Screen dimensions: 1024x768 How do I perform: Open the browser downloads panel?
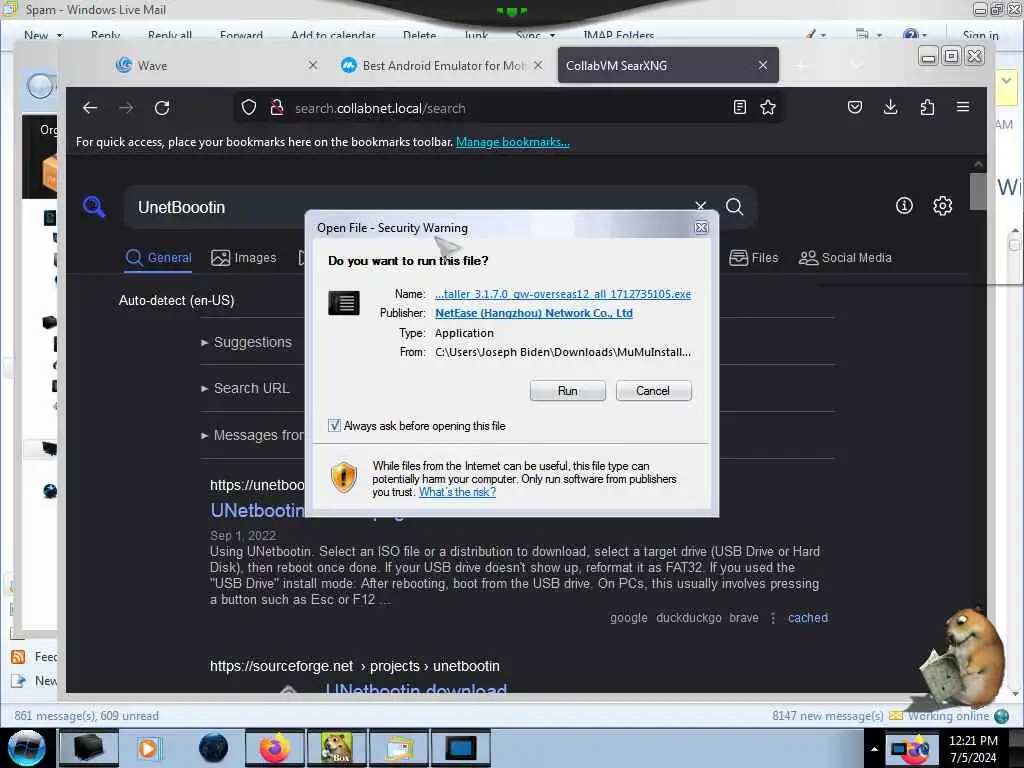pos(890,107)
